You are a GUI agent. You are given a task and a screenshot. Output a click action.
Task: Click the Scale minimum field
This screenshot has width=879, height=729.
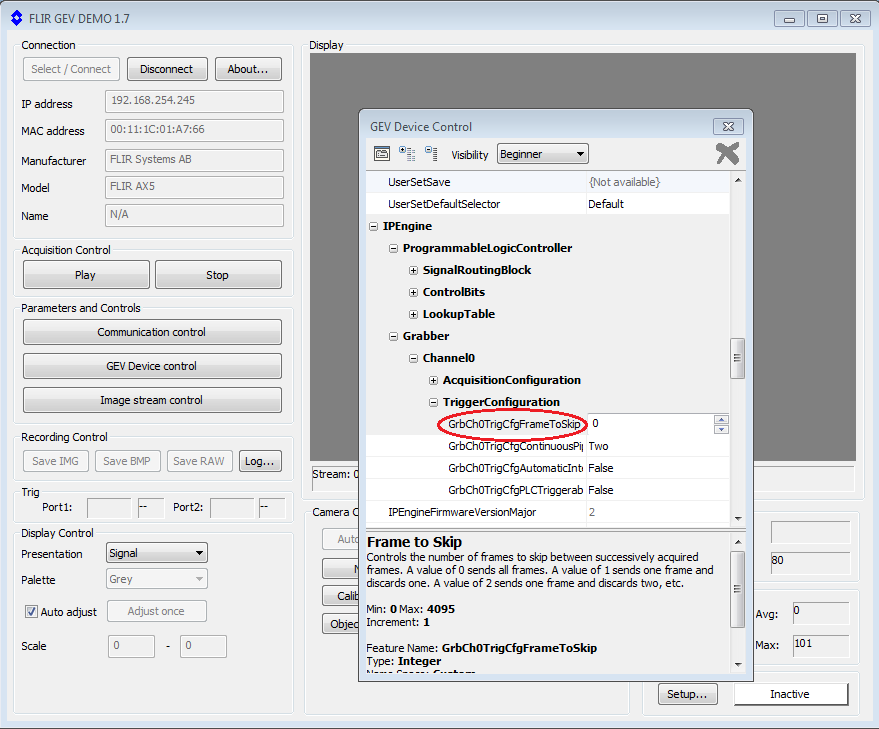(131, 646)
